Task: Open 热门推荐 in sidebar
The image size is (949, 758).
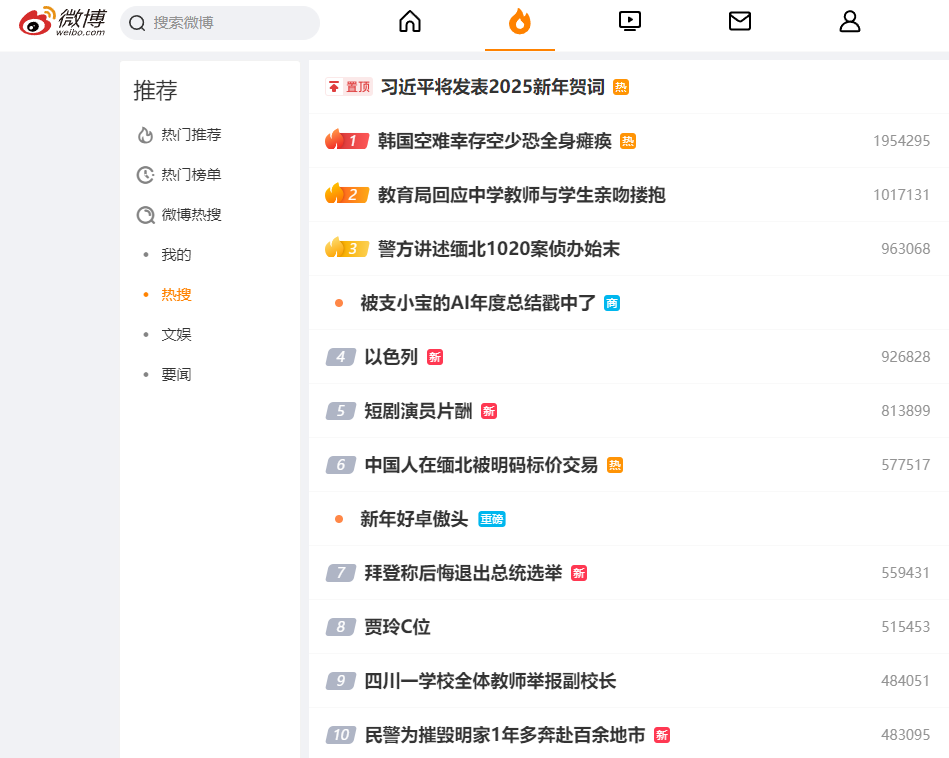Action: 191,135
